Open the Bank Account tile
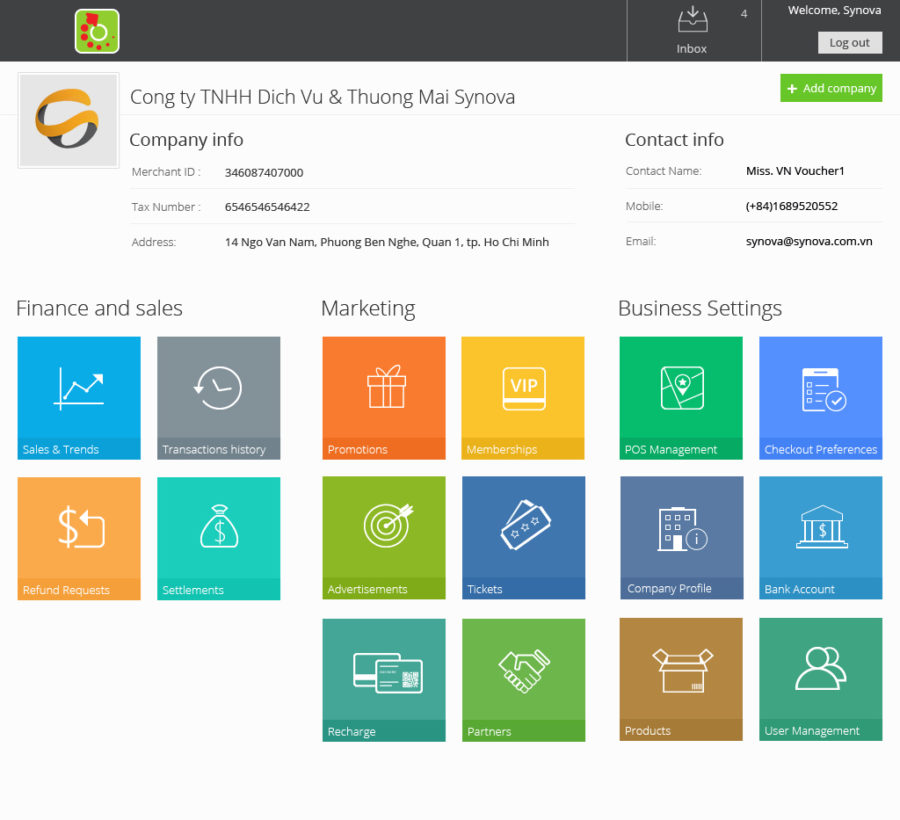This screenshot has width=900, height=820. (820, 537)
